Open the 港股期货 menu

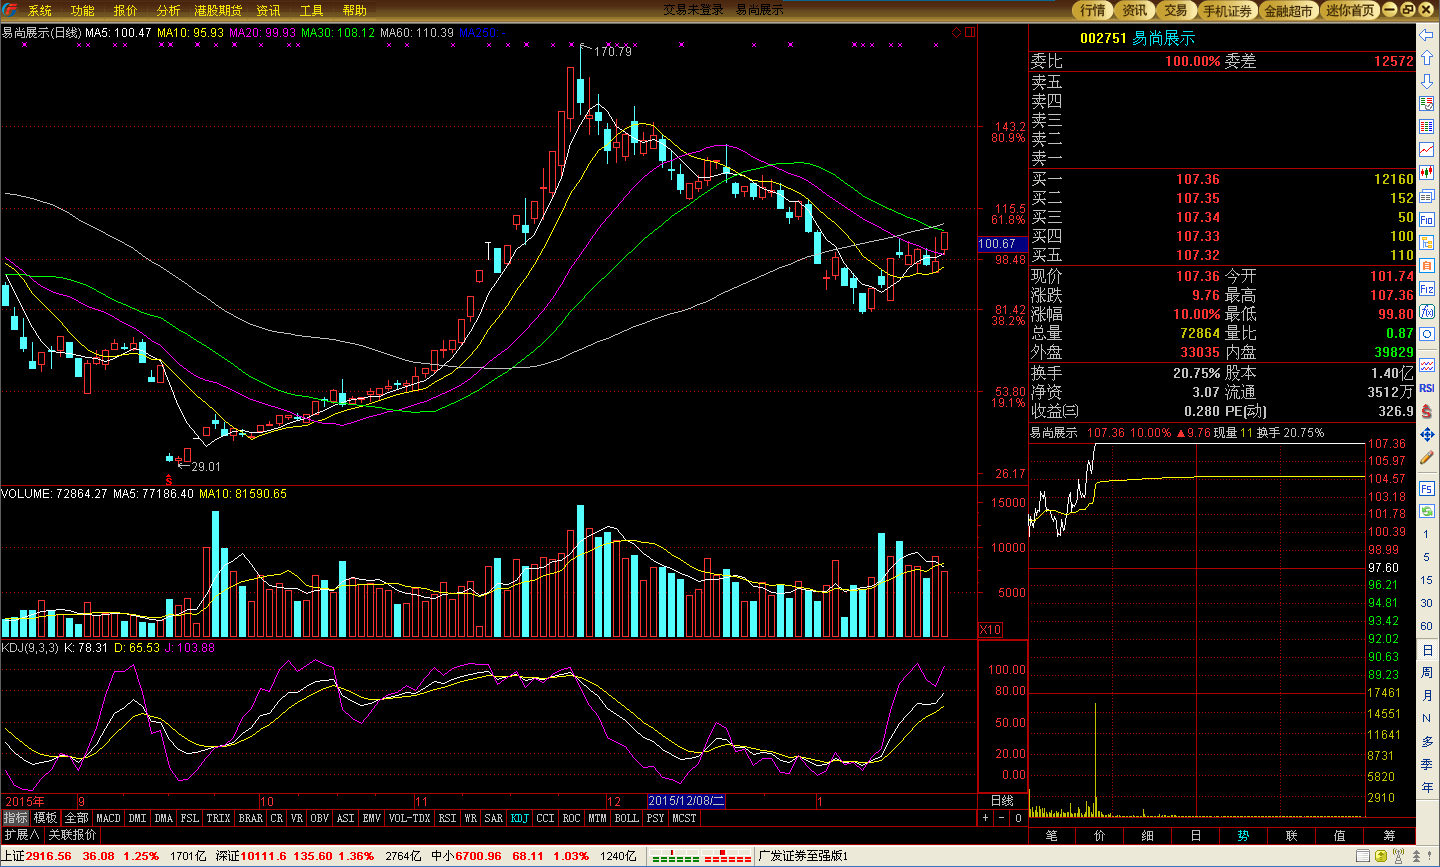218,10
